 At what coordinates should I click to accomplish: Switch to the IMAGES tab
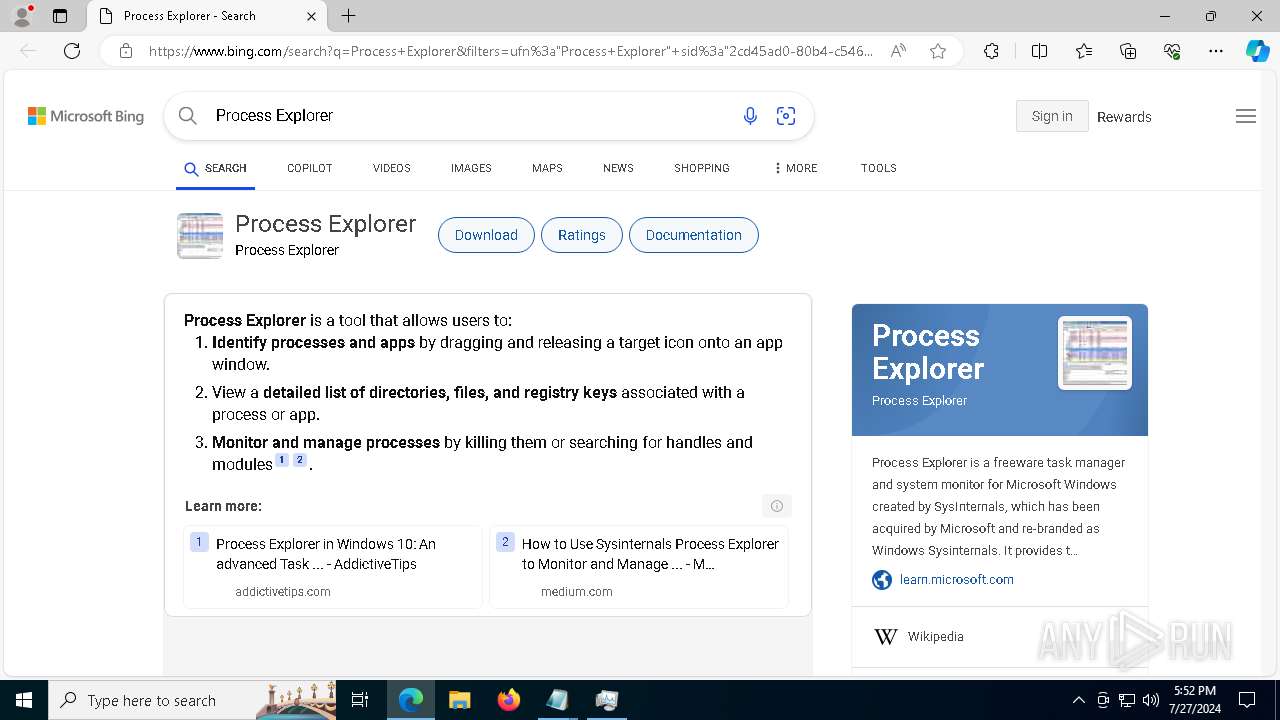(471, 168)
